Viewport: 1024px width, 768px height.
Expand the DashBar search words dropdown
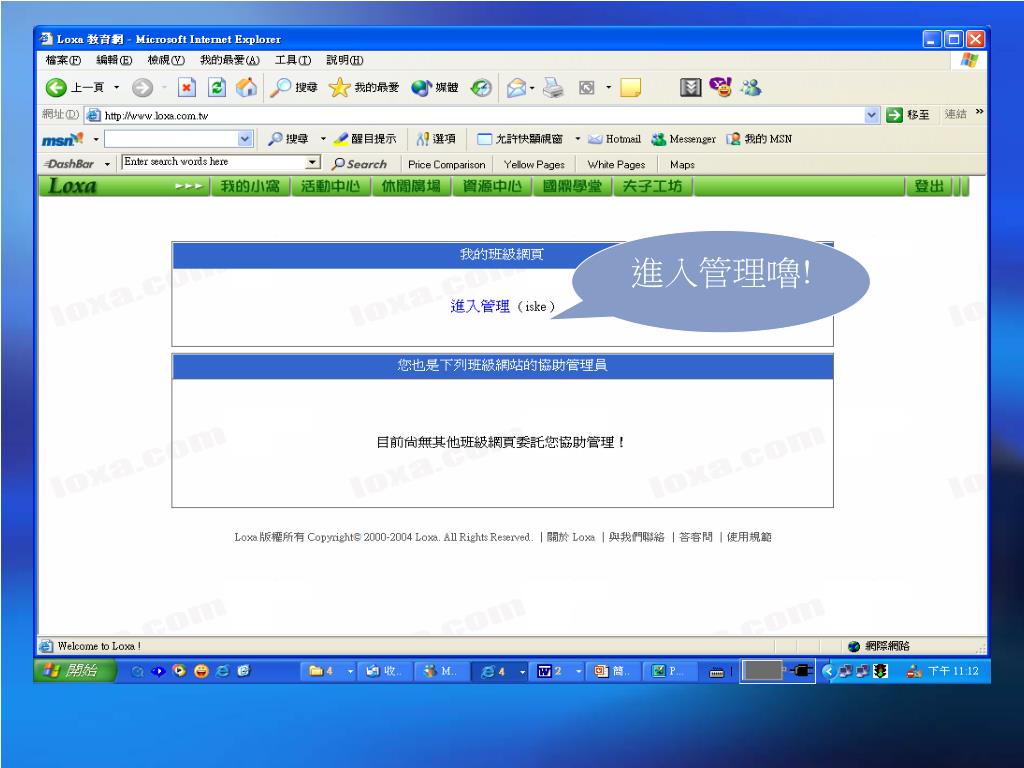(x=313, y=162)
